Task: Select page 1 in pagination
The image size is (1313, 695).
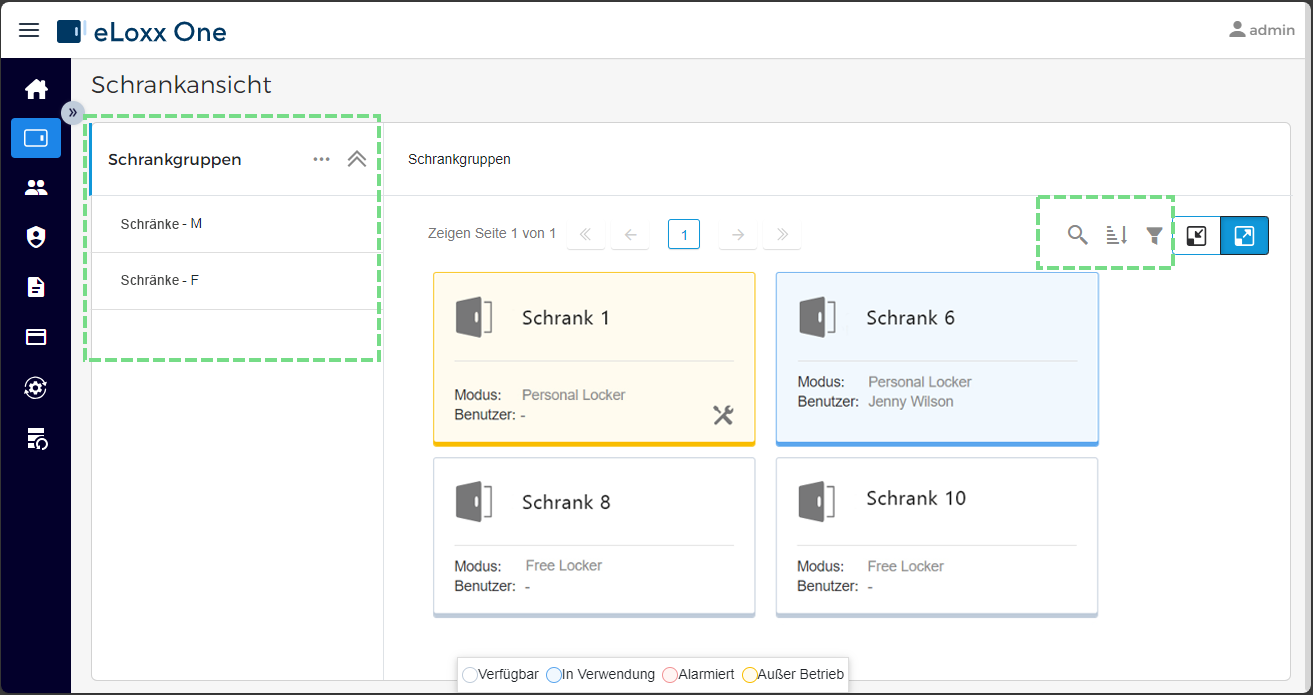Action: [x=684, y=234]
